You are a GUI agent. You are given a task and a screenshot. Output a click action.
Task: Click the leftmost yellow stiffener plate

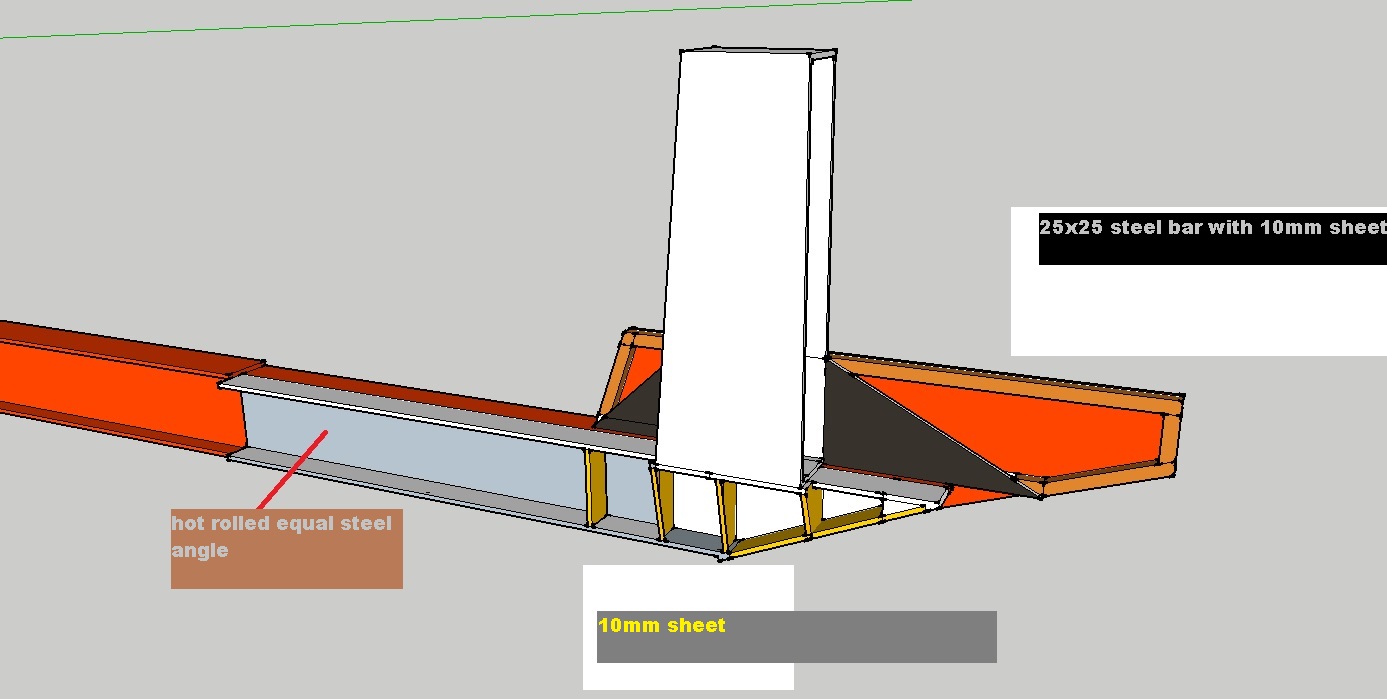596,488
